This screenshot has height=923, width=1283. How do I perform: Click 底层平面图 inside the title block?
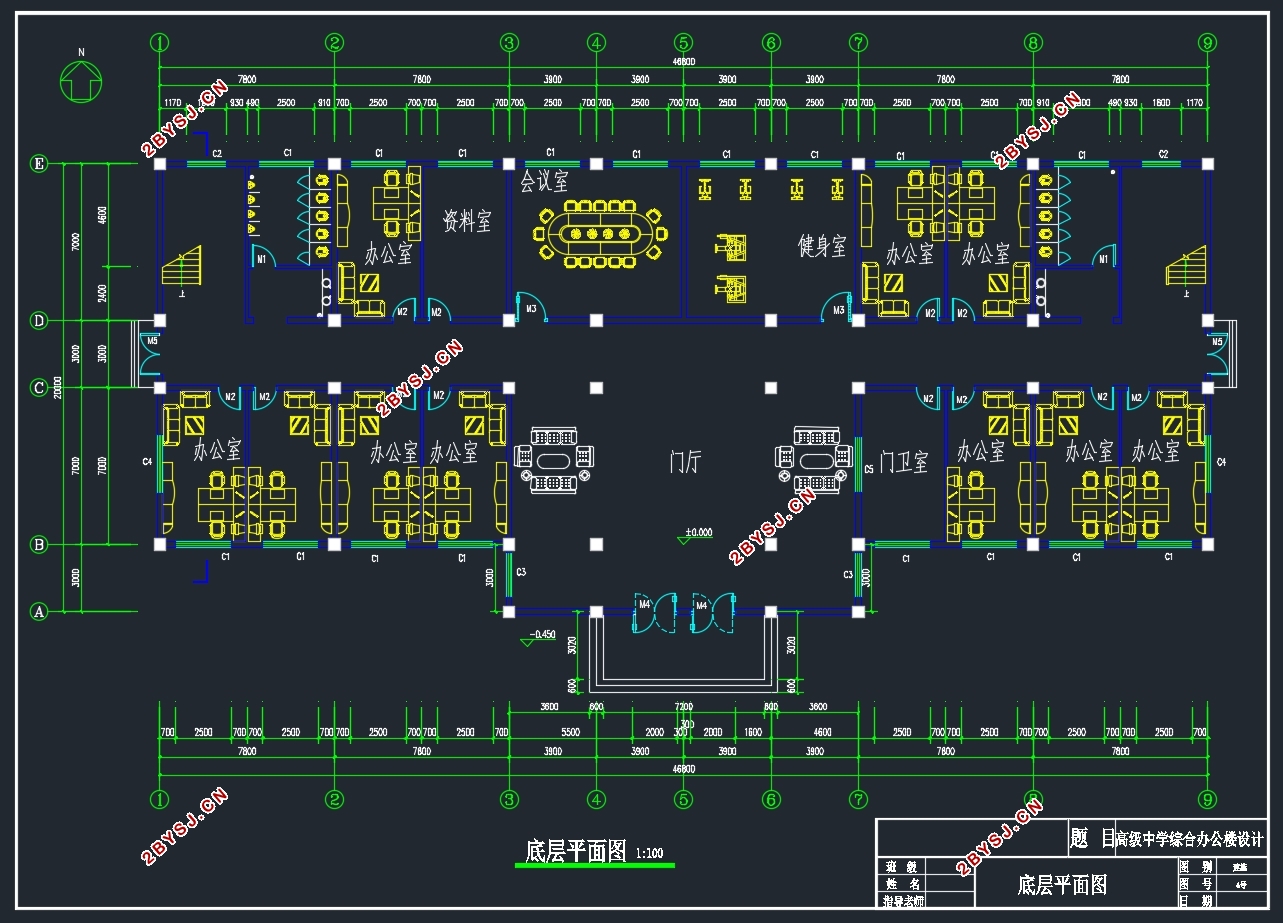(1062, 884)
